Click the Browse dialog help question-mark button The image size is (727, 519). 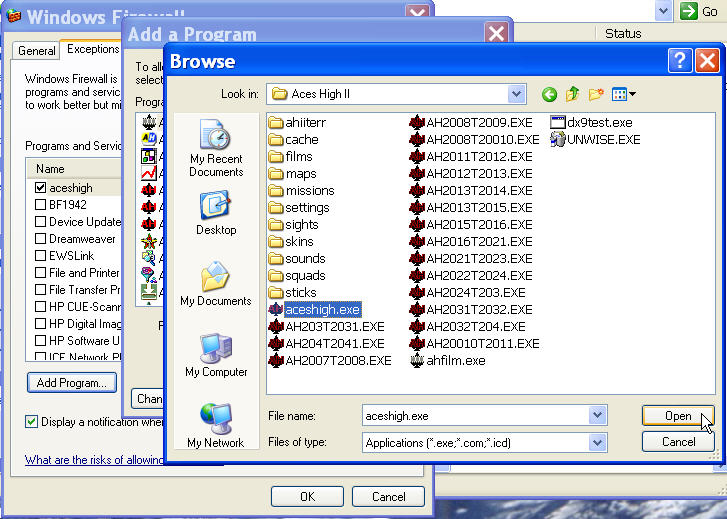tap(680, 60)
